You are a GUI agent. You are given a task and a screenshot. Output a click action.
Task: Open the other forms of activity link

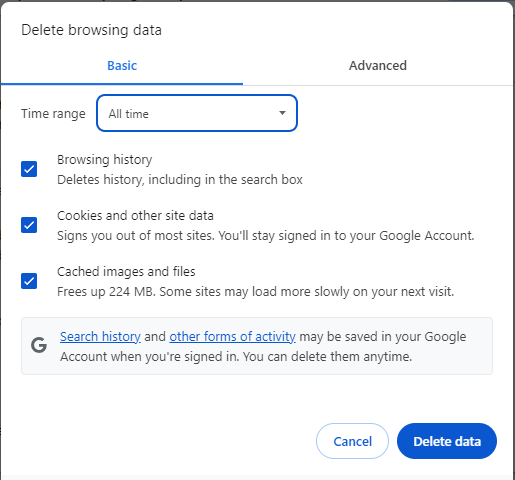click(x=232, y=337)
